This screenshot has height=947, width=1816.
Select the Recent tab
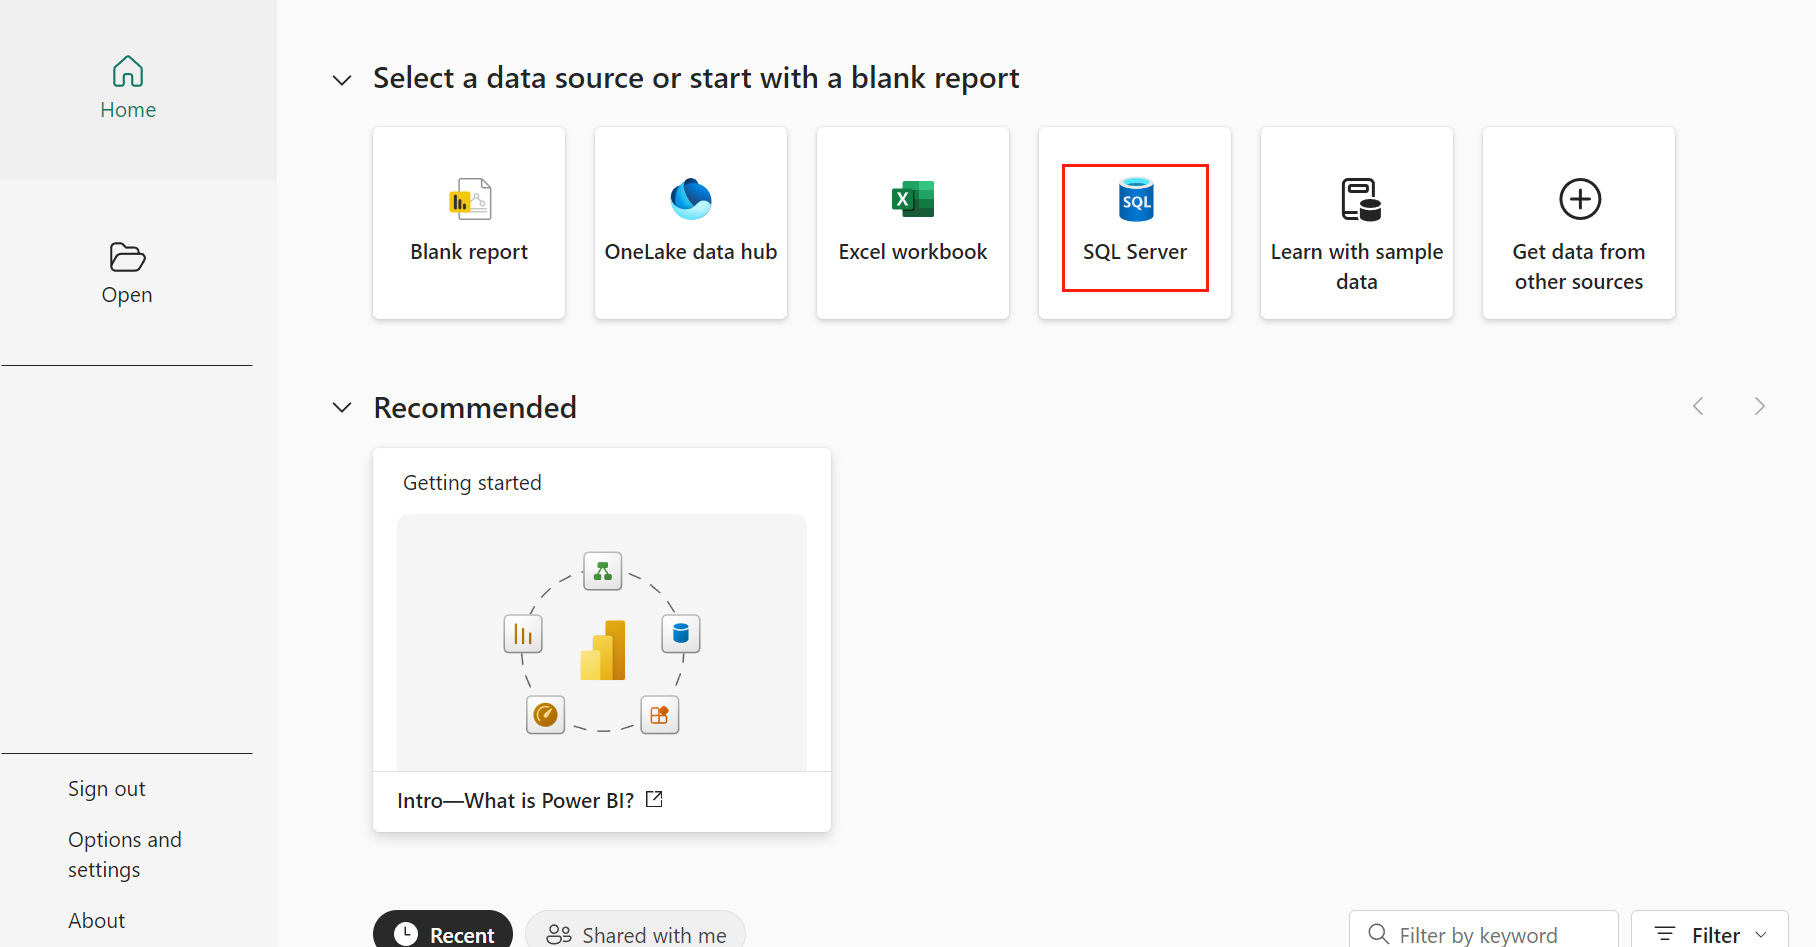pyautogui.click(x=443, y=933)
